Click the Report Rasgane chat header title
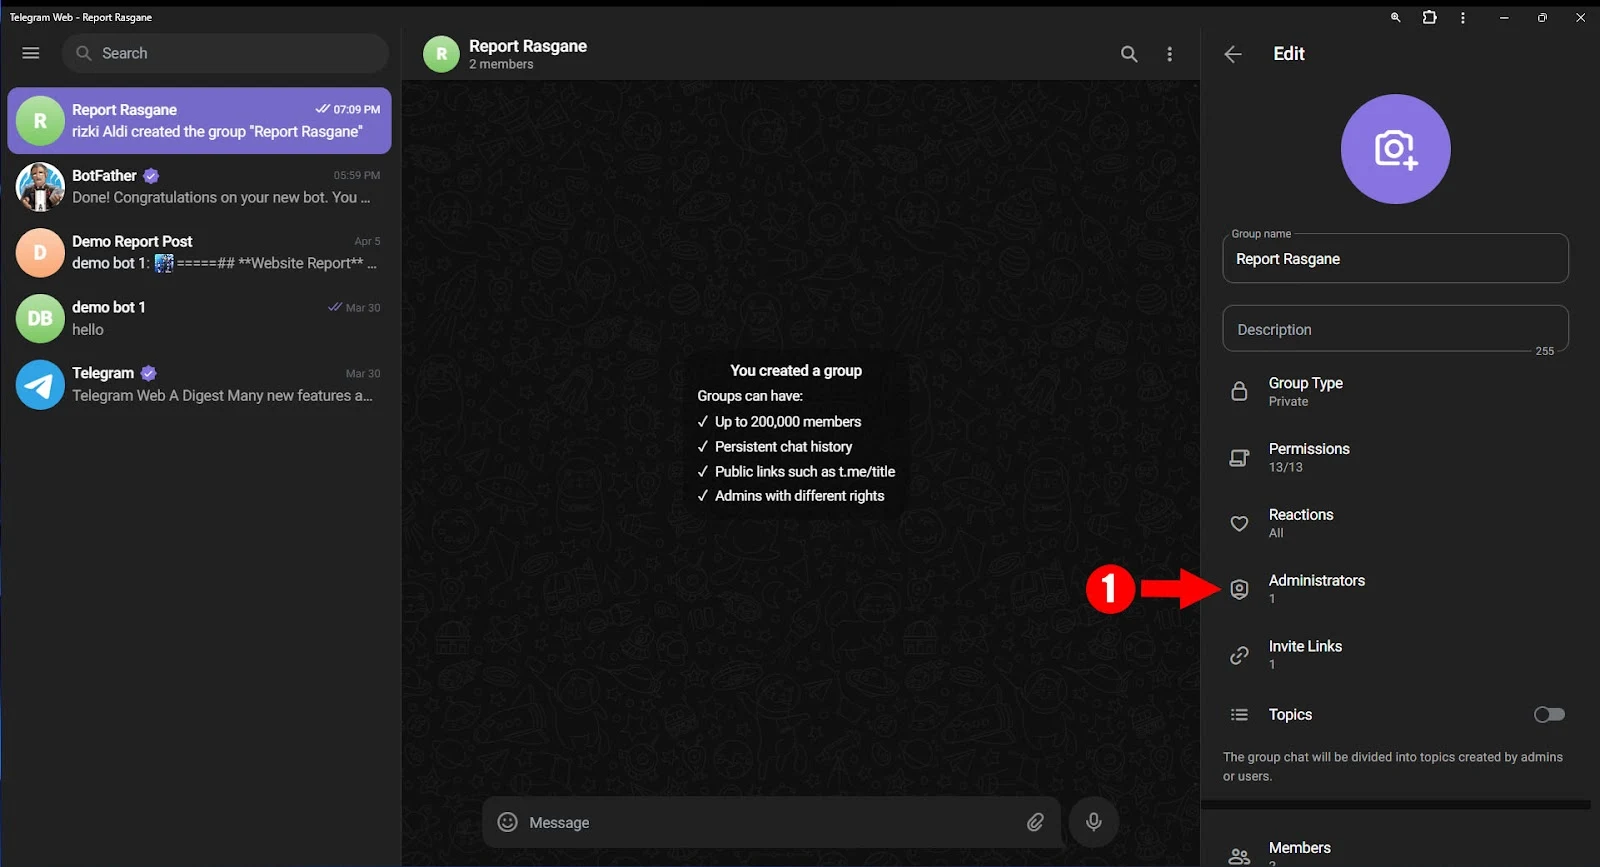This screenshot has width=1600, height=867. [x=528, y=46]
